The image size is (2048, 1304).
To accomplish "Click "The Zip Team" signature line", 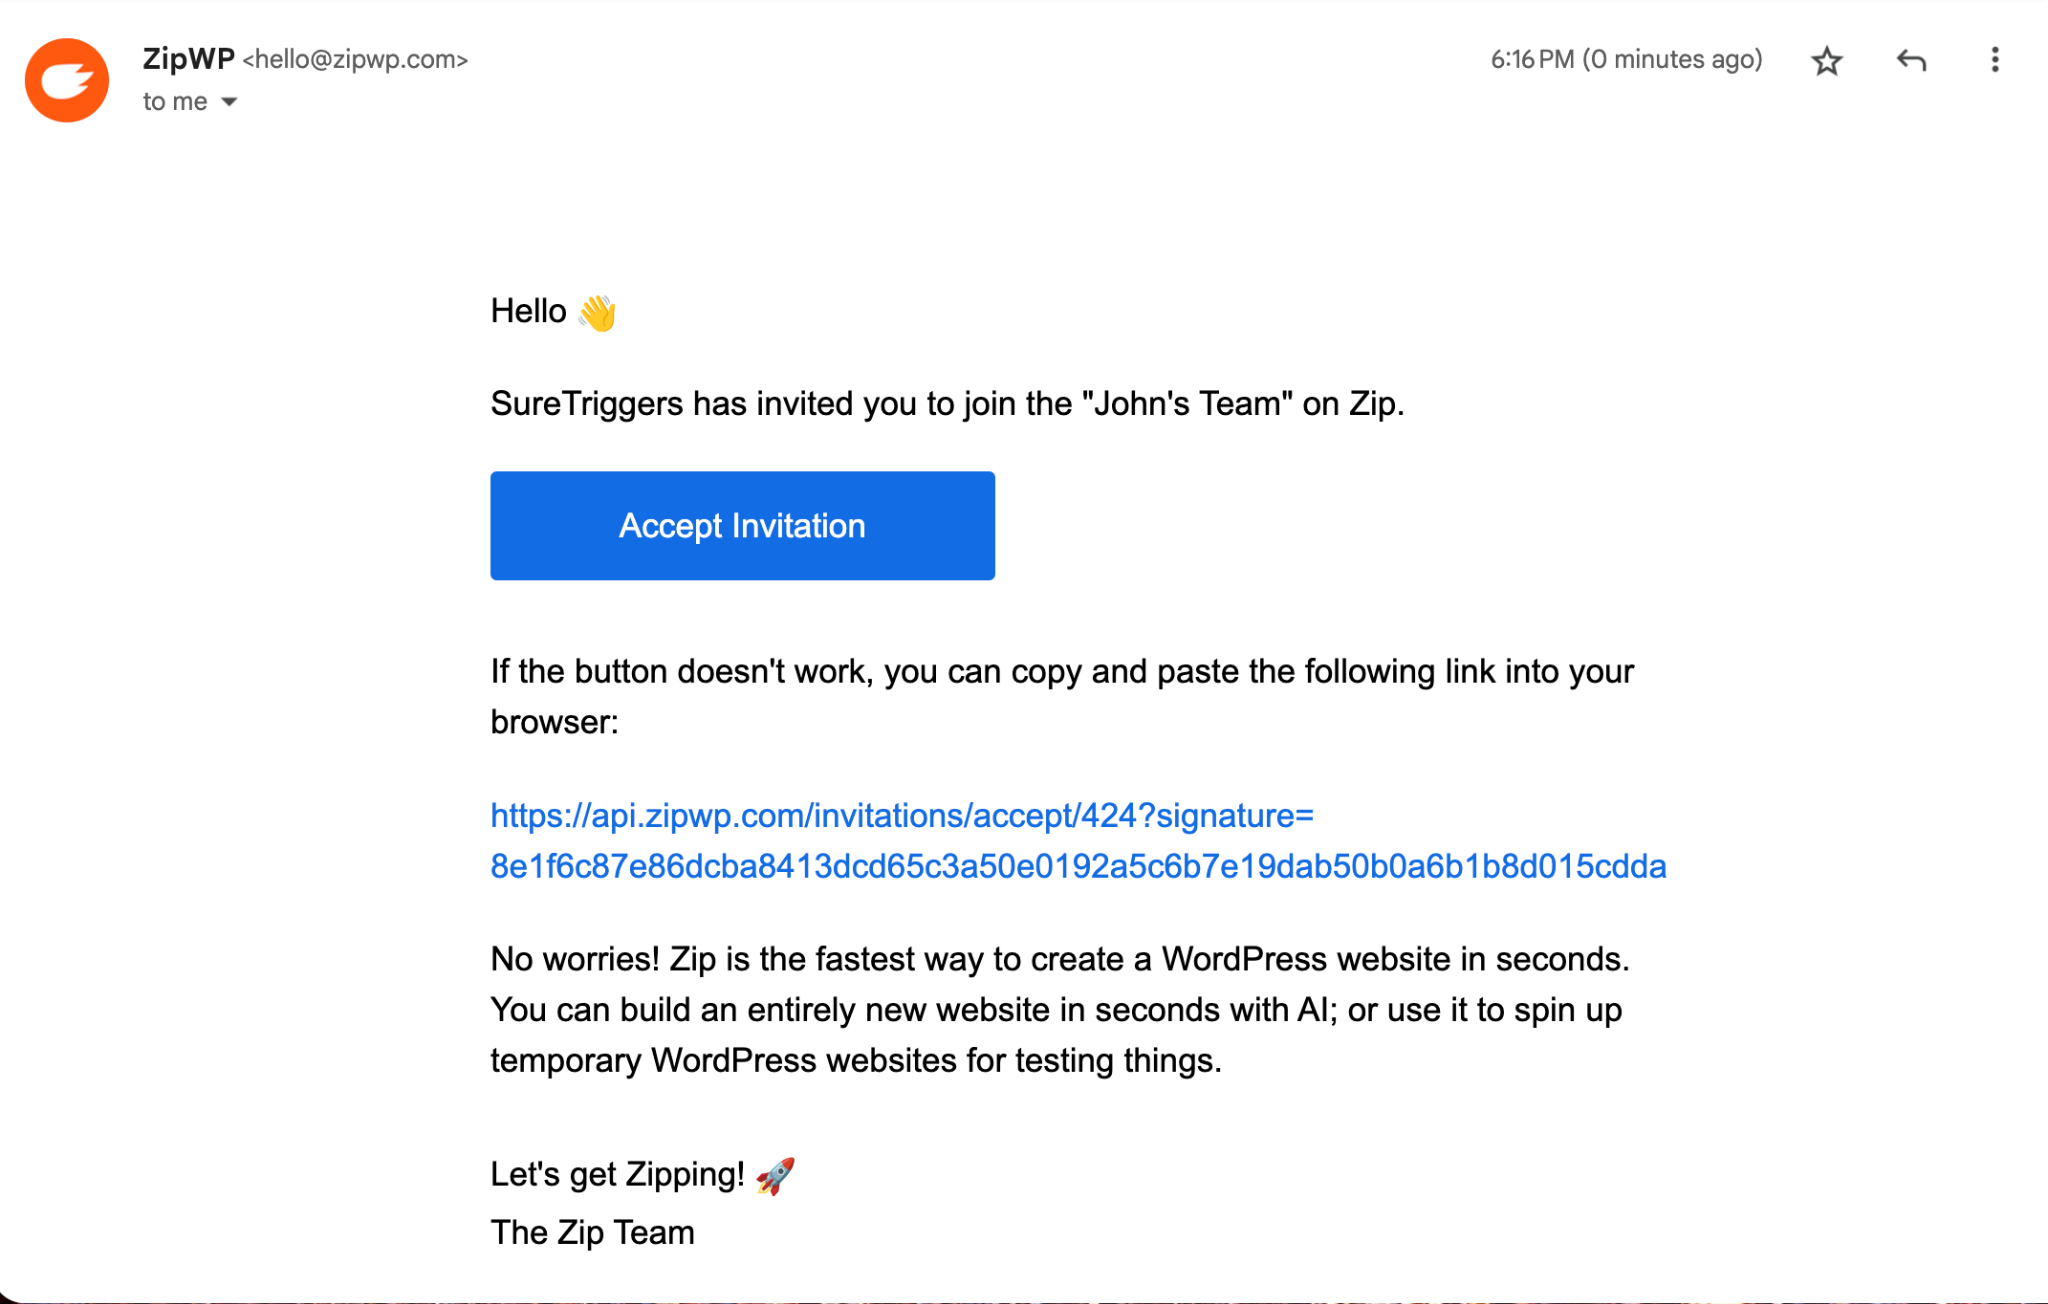I will point(592,1233).
